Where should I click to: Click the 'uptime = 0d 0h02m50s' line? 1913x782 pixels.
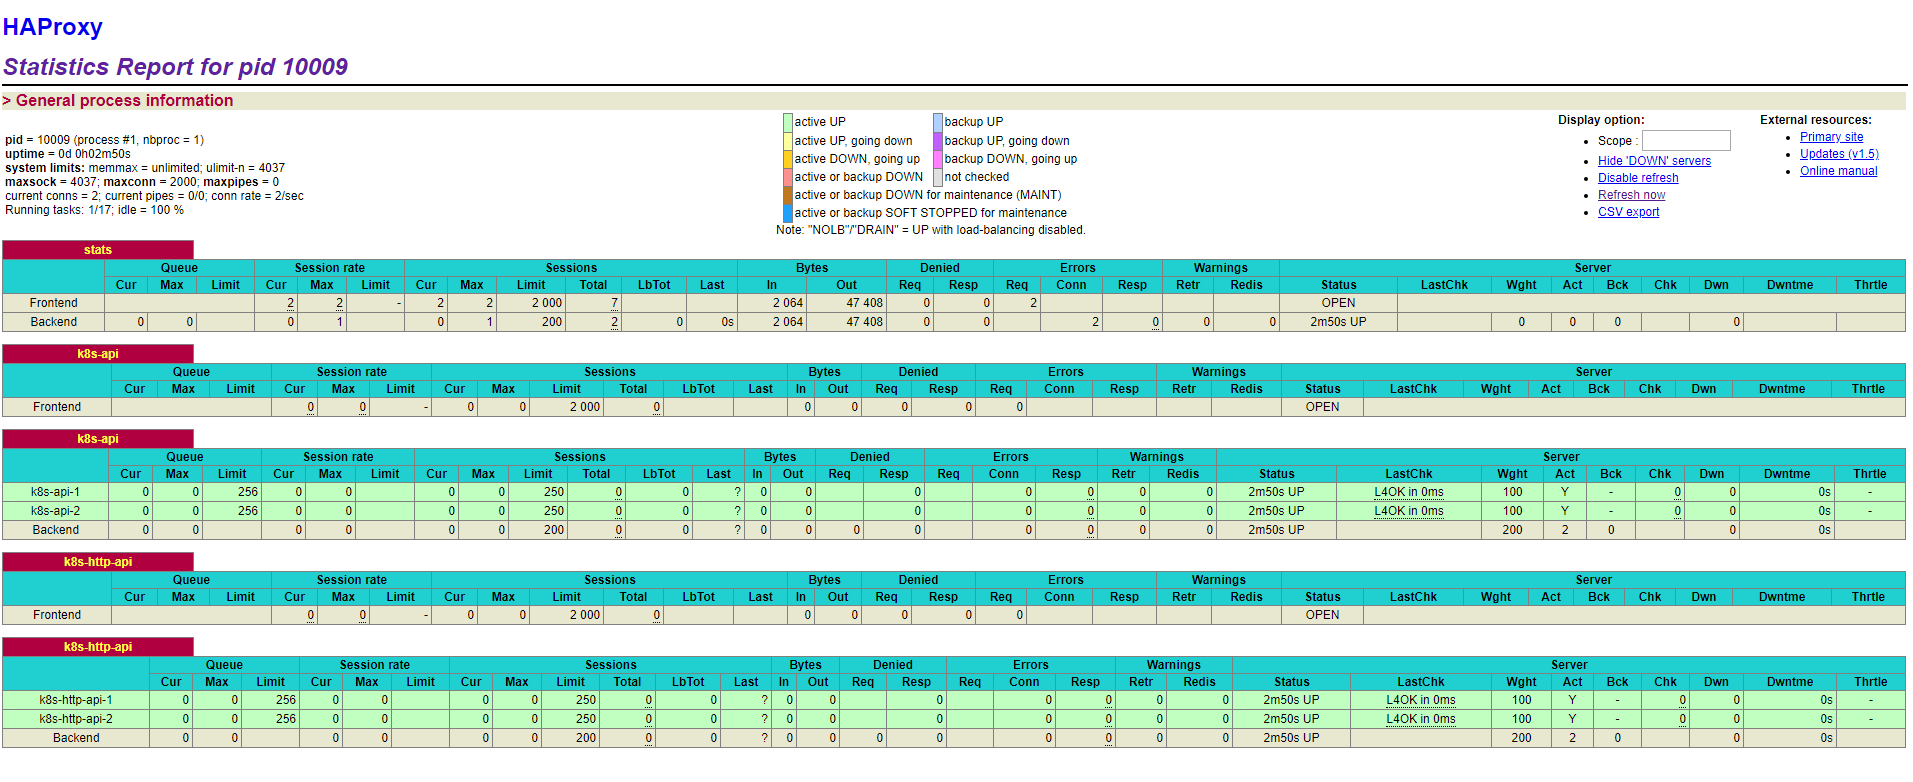68,154
